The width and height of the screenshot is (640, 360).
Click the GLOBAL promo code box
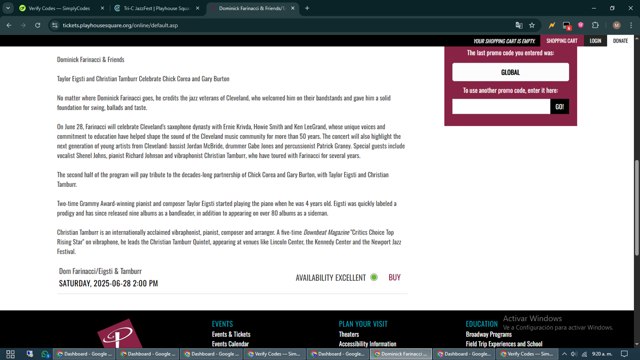(510, 72)
